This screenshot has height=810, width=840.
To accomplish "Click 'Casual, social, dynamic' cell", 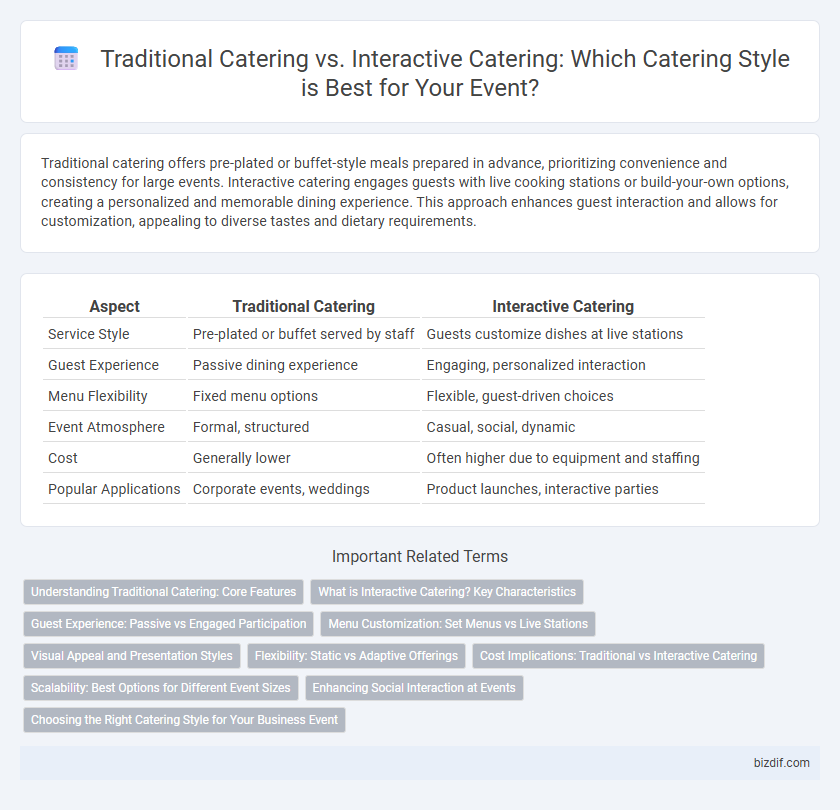I will tap(563, 428).
